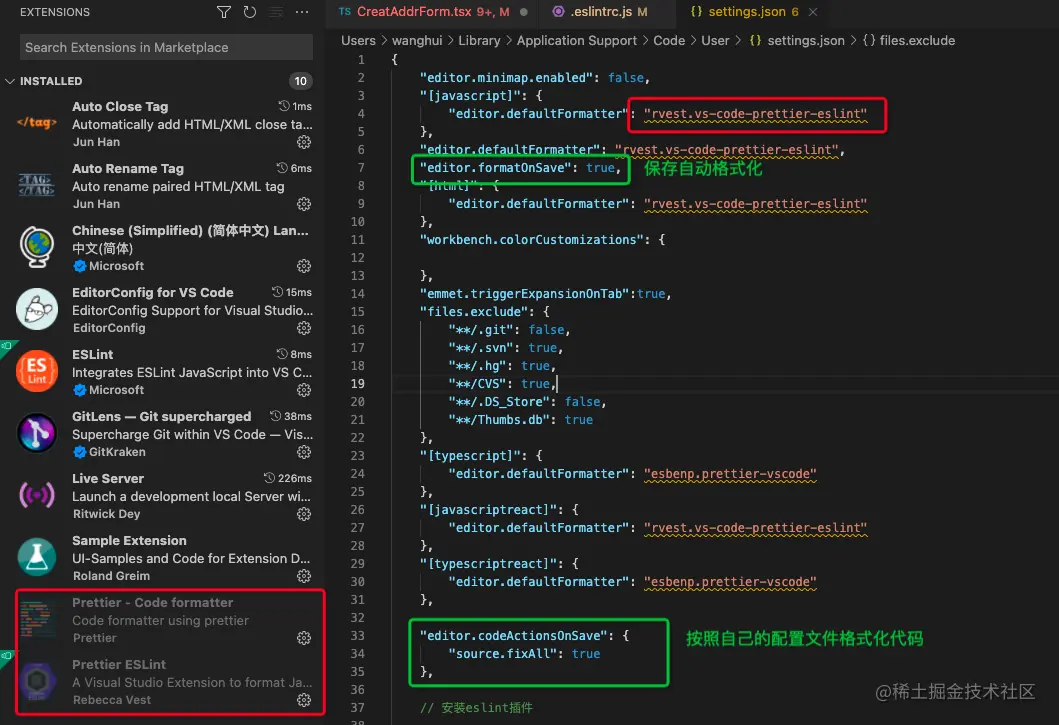Select the Prettier ESLint extension icon
The width and height of the screenshot is (1059, 725).
coord(36,681)
